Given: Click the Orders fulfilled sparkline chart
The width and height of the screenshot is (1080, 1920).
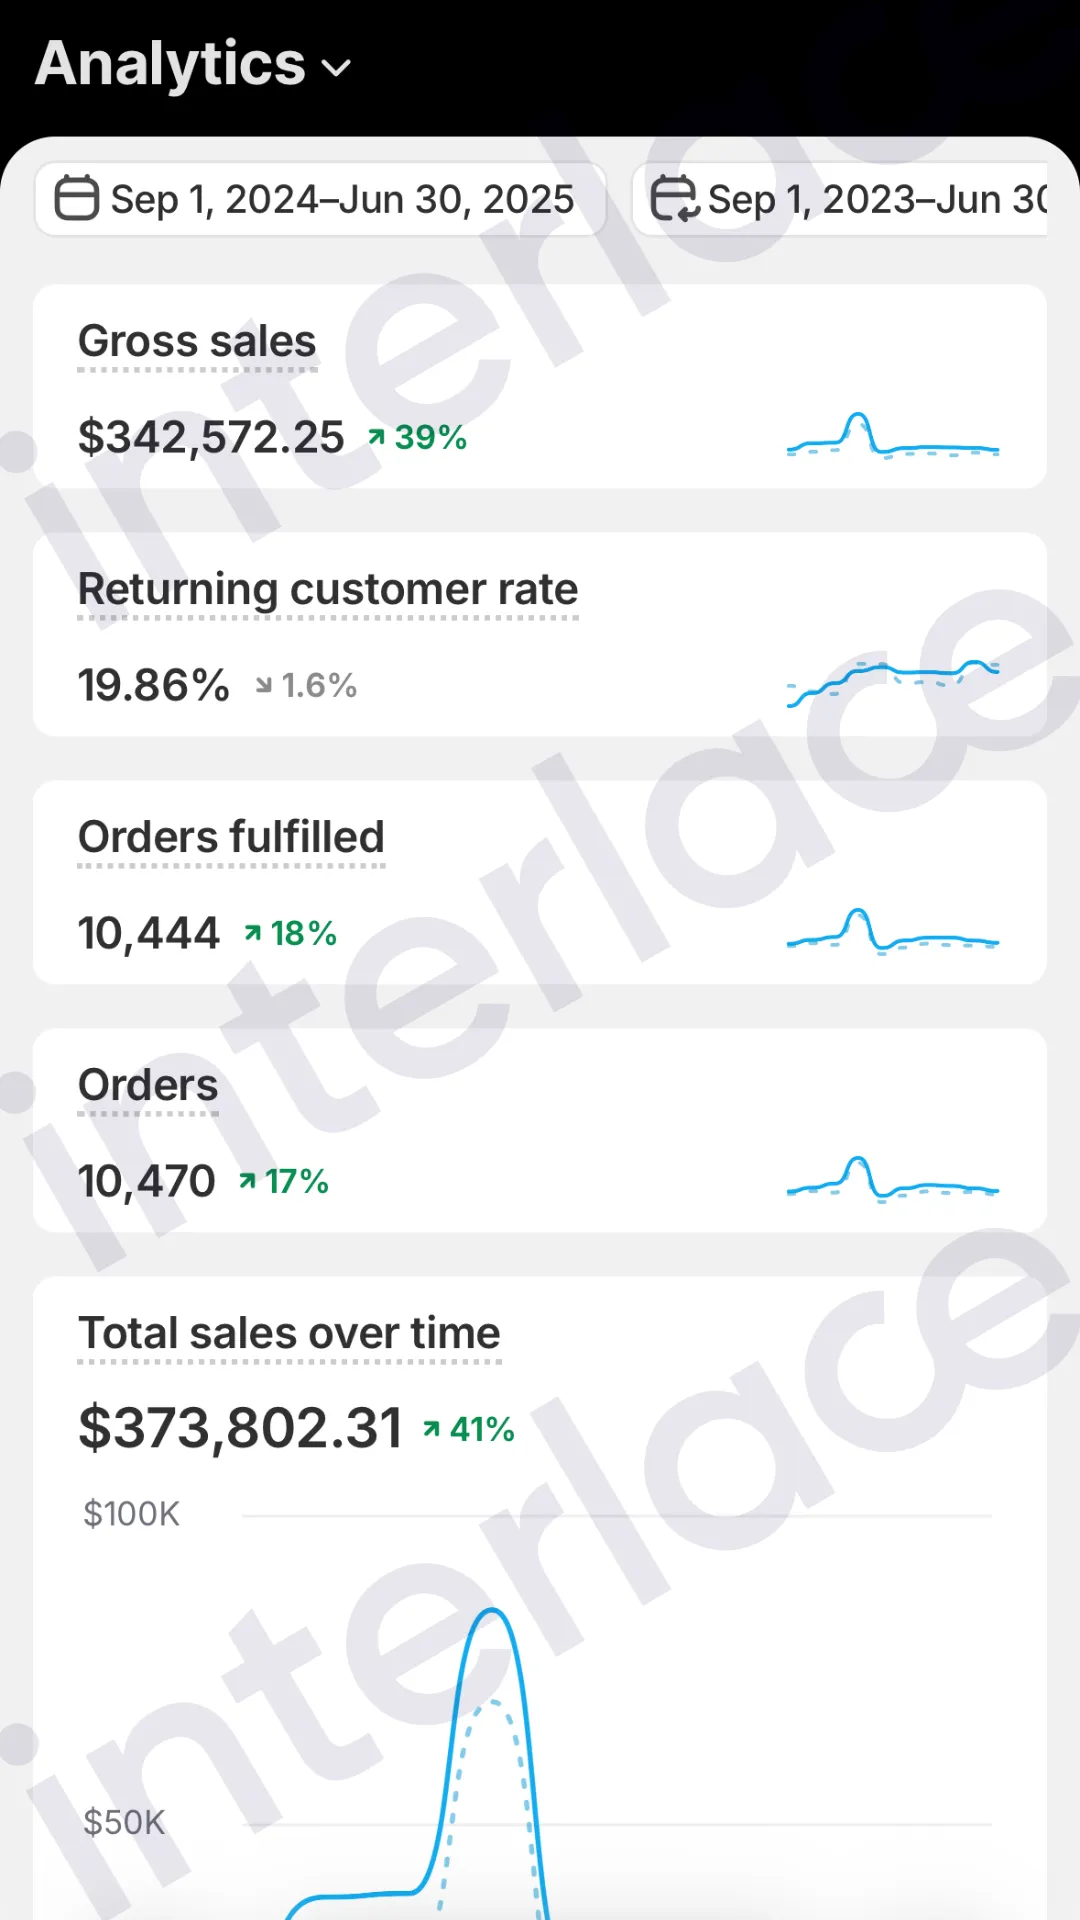Looking at the screenshot, I should tap(892, 932).
